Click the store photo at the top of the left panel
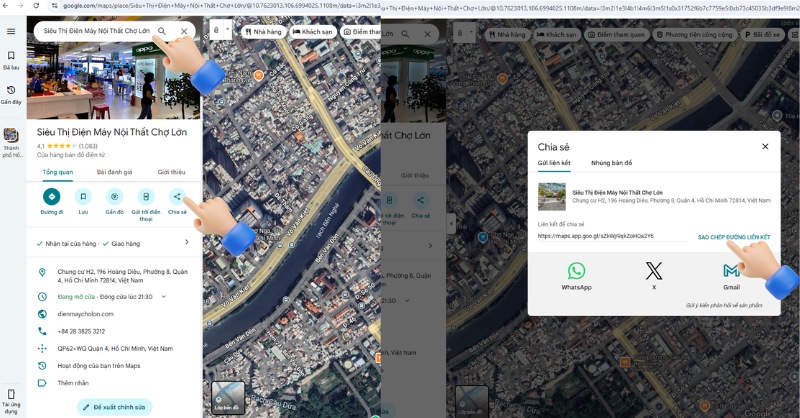 click(x=114, y=69)
